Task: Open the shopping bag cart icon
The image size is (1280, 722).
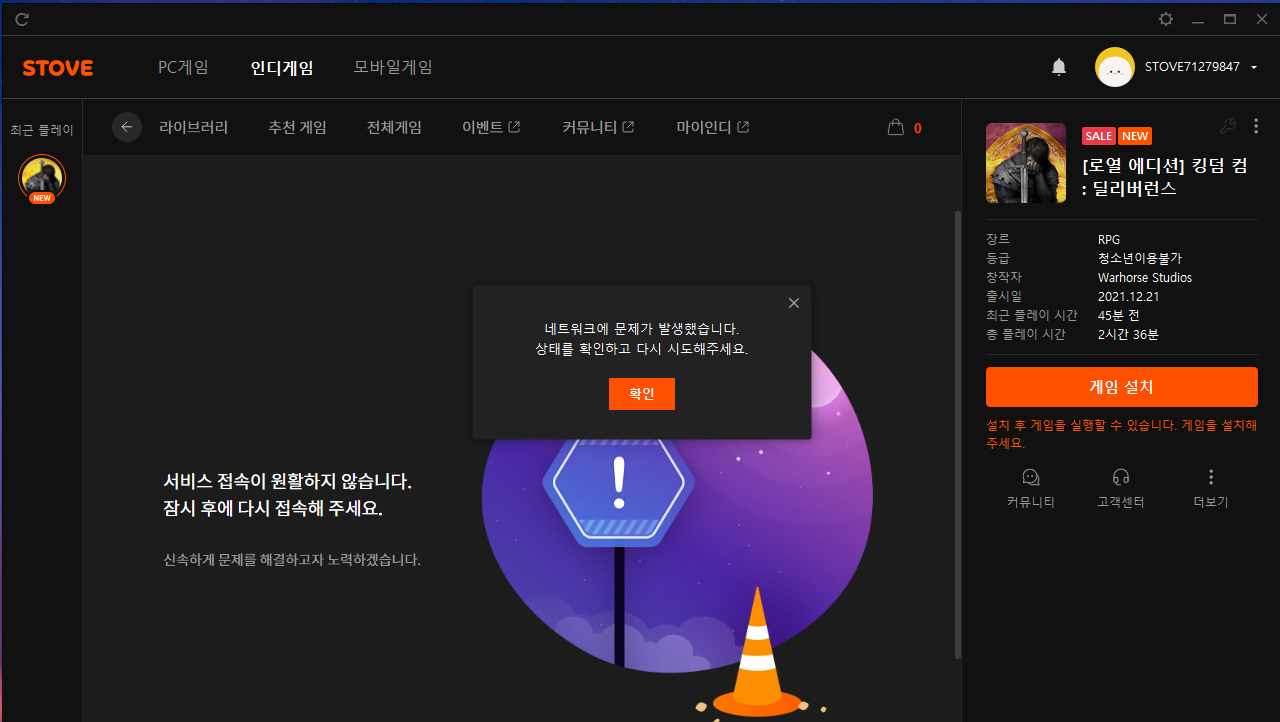Action: 896,127
